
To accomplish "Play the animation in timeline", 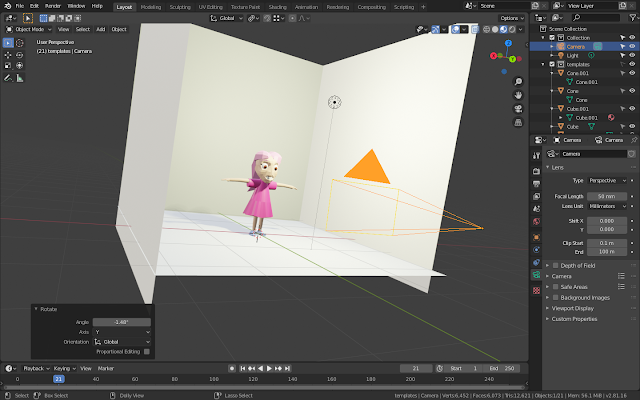I will coord(269,369).
